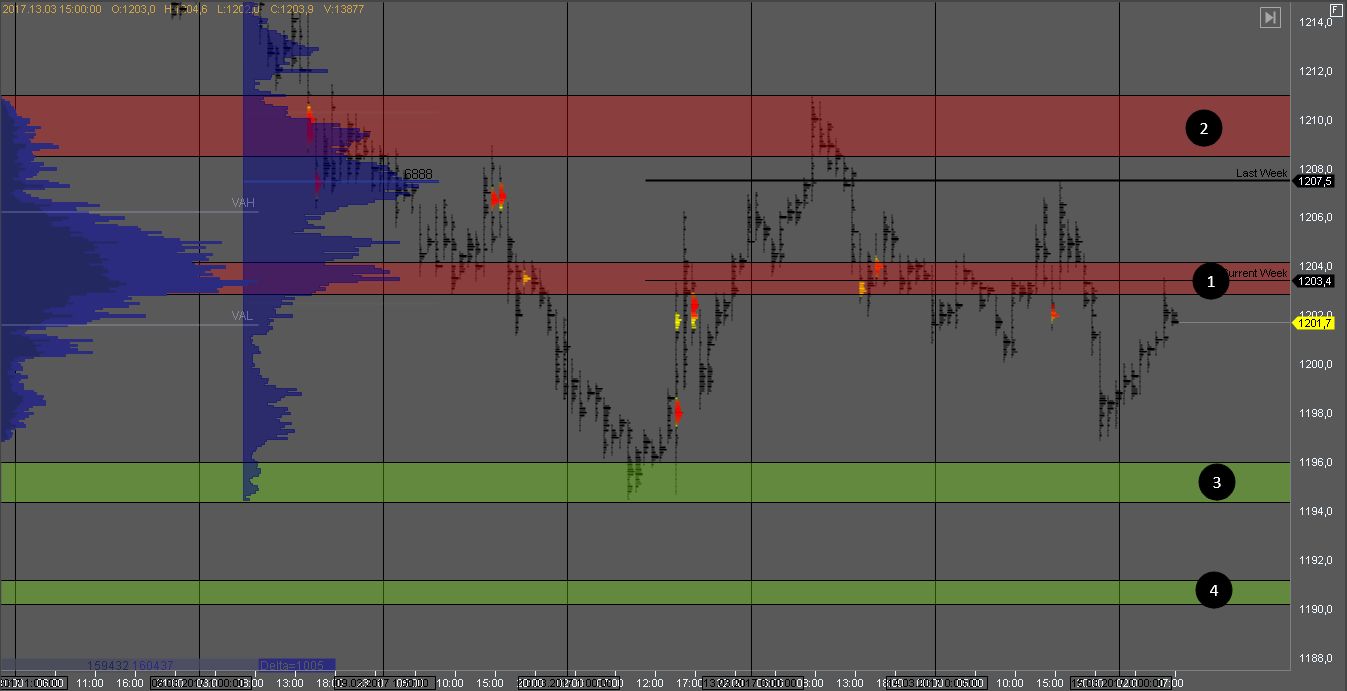Select the black circle marker numbered 3
Screen dimensions: 1347x691
pyautogui.click(x=1216, y=482)
